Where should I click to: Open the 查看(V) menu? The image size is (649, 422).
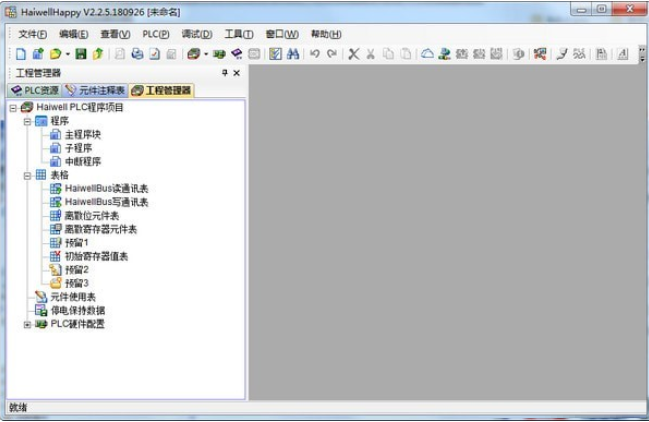tap(115, 34)
